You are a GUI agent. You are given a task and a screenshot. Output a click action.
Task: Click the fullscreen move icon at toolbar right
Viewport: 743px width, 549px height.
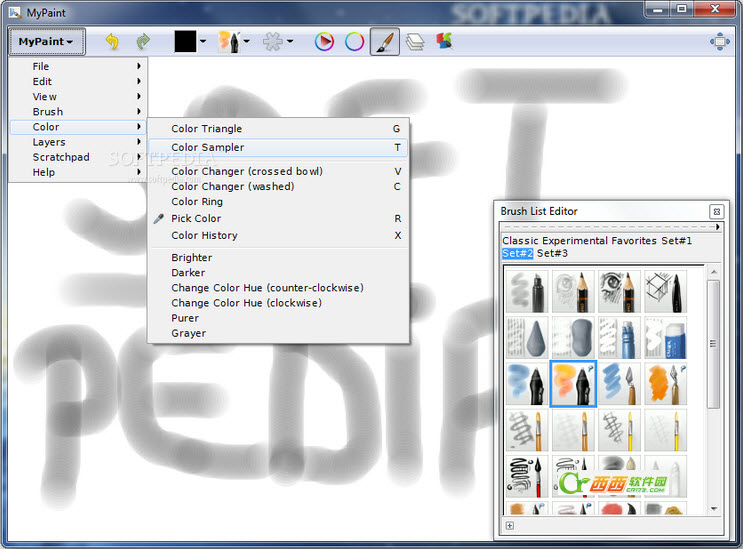[720, 42]
